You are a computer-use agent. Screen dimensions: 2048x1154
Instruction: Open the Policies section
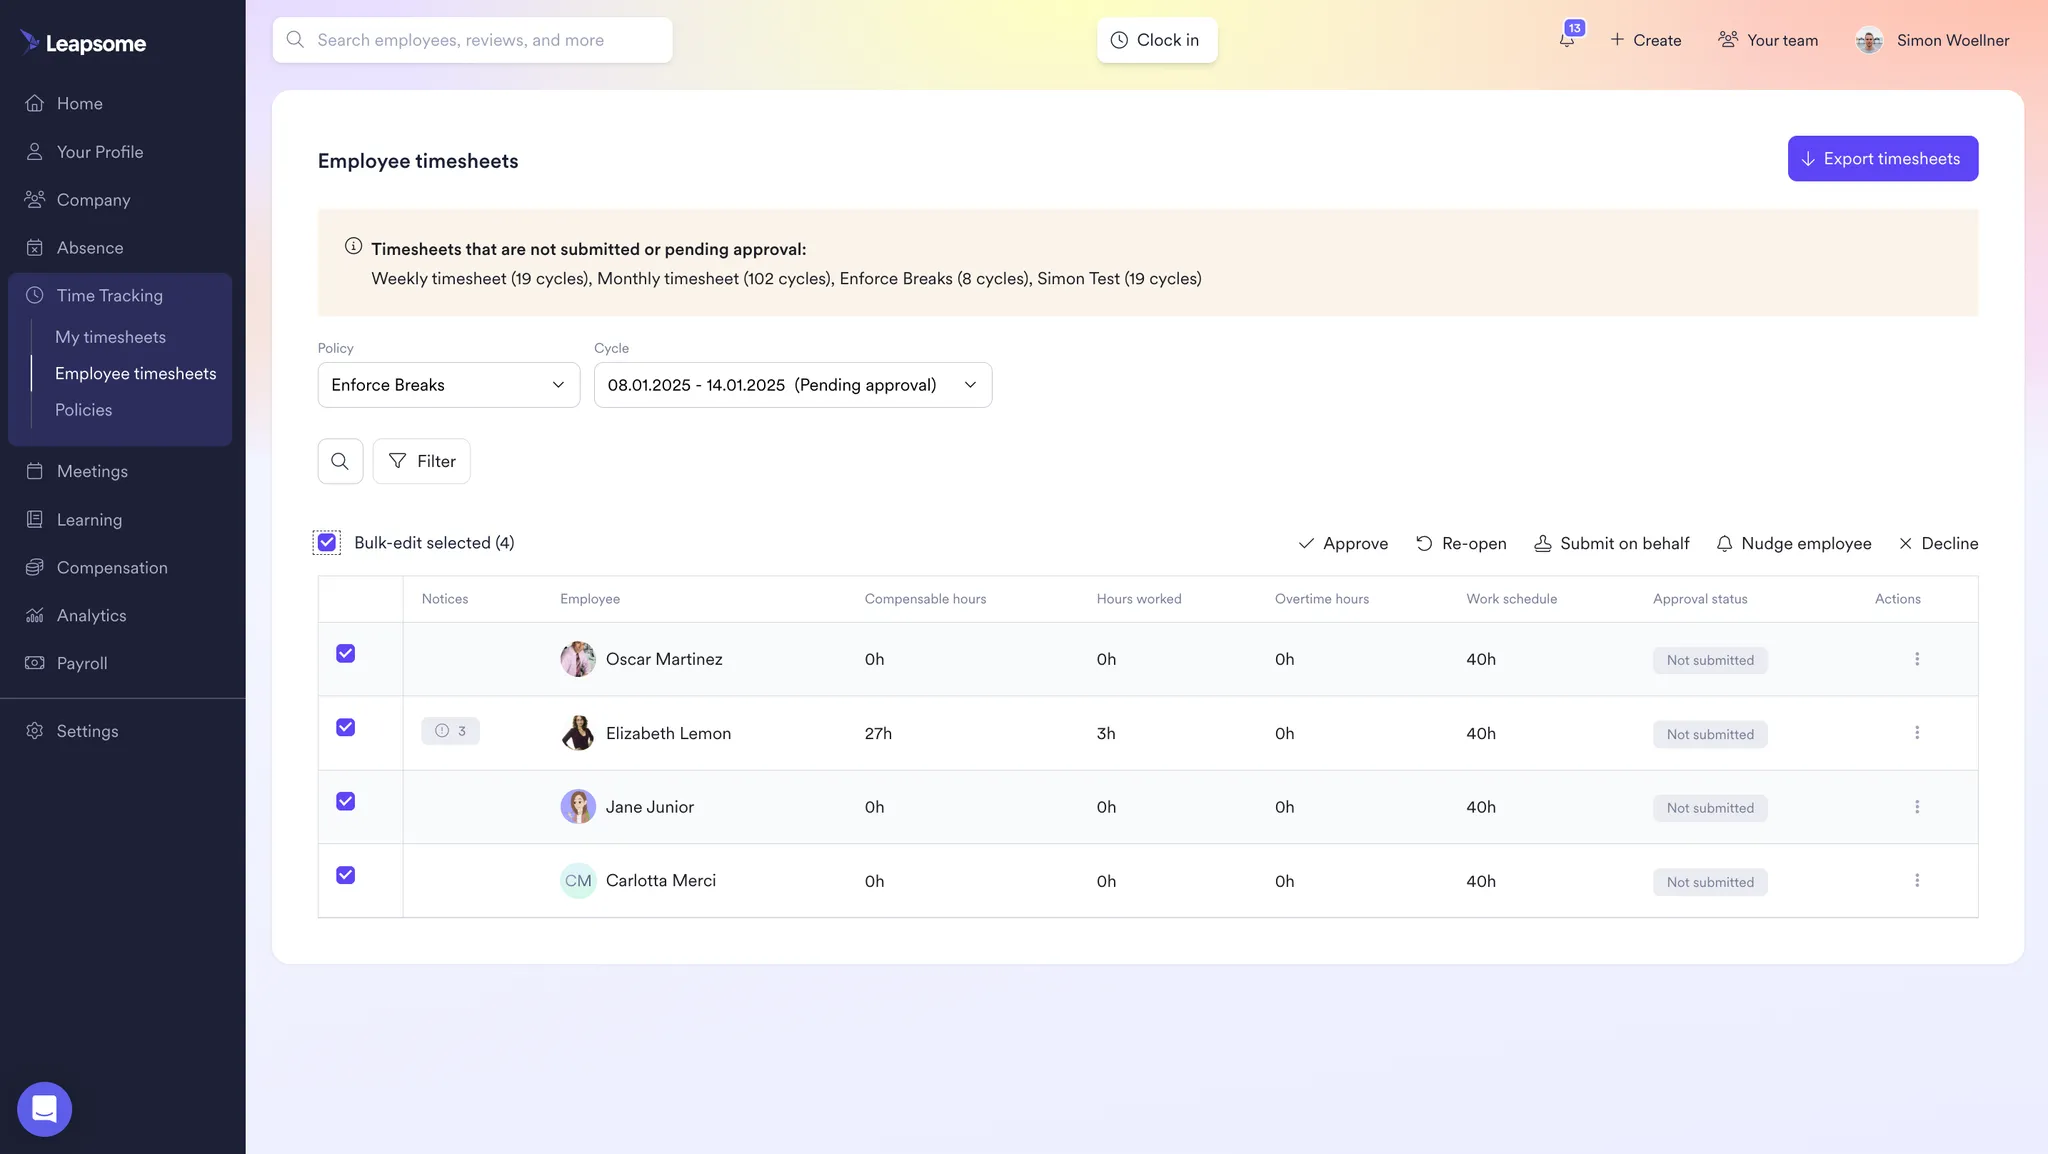pyautogui.click(x=84, y=409)
